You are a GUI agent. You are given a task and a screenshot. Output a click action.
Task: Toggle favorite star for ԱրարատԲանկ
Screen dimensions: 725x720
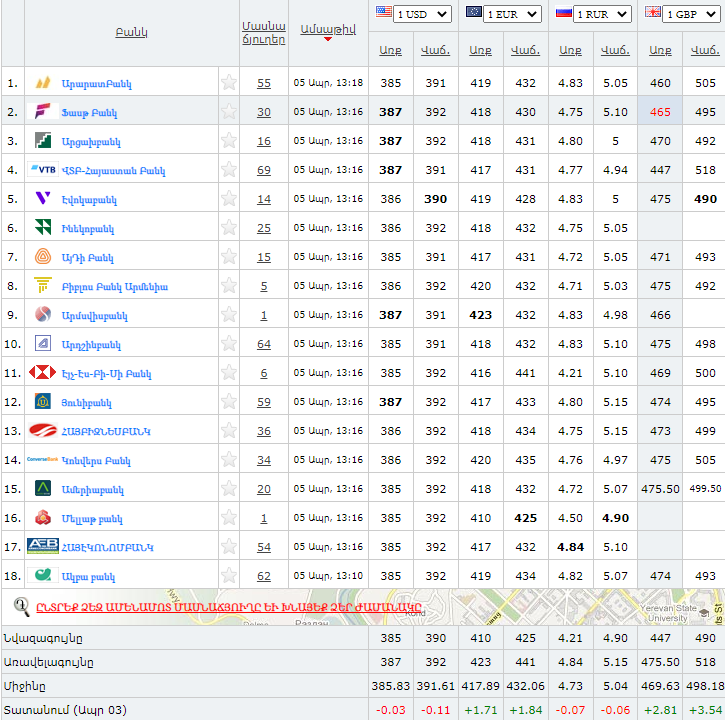click(229, 83)
